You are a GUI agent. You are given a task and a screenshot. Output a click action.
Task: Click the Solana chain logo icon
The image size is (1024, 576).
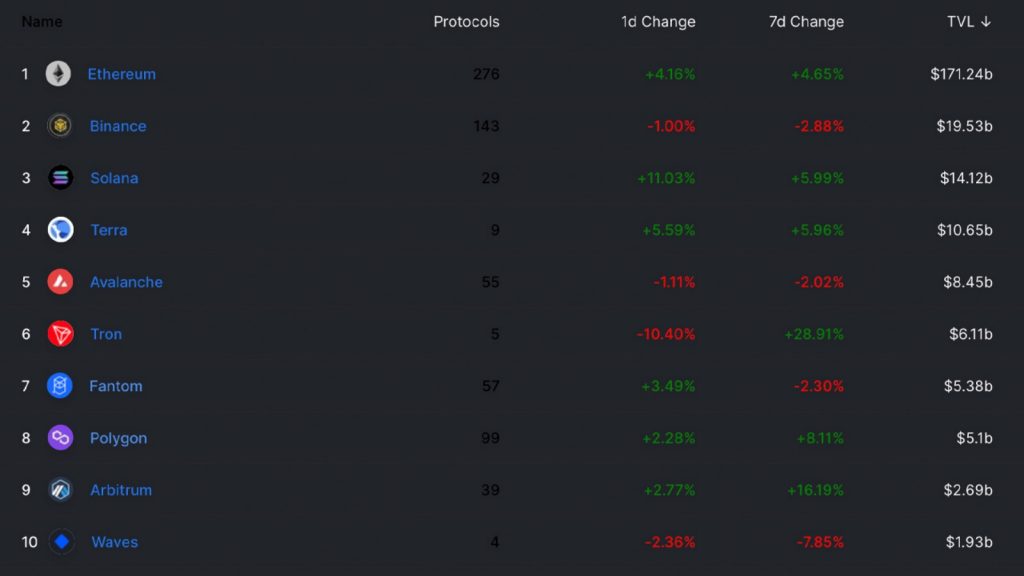click(60, 178)
